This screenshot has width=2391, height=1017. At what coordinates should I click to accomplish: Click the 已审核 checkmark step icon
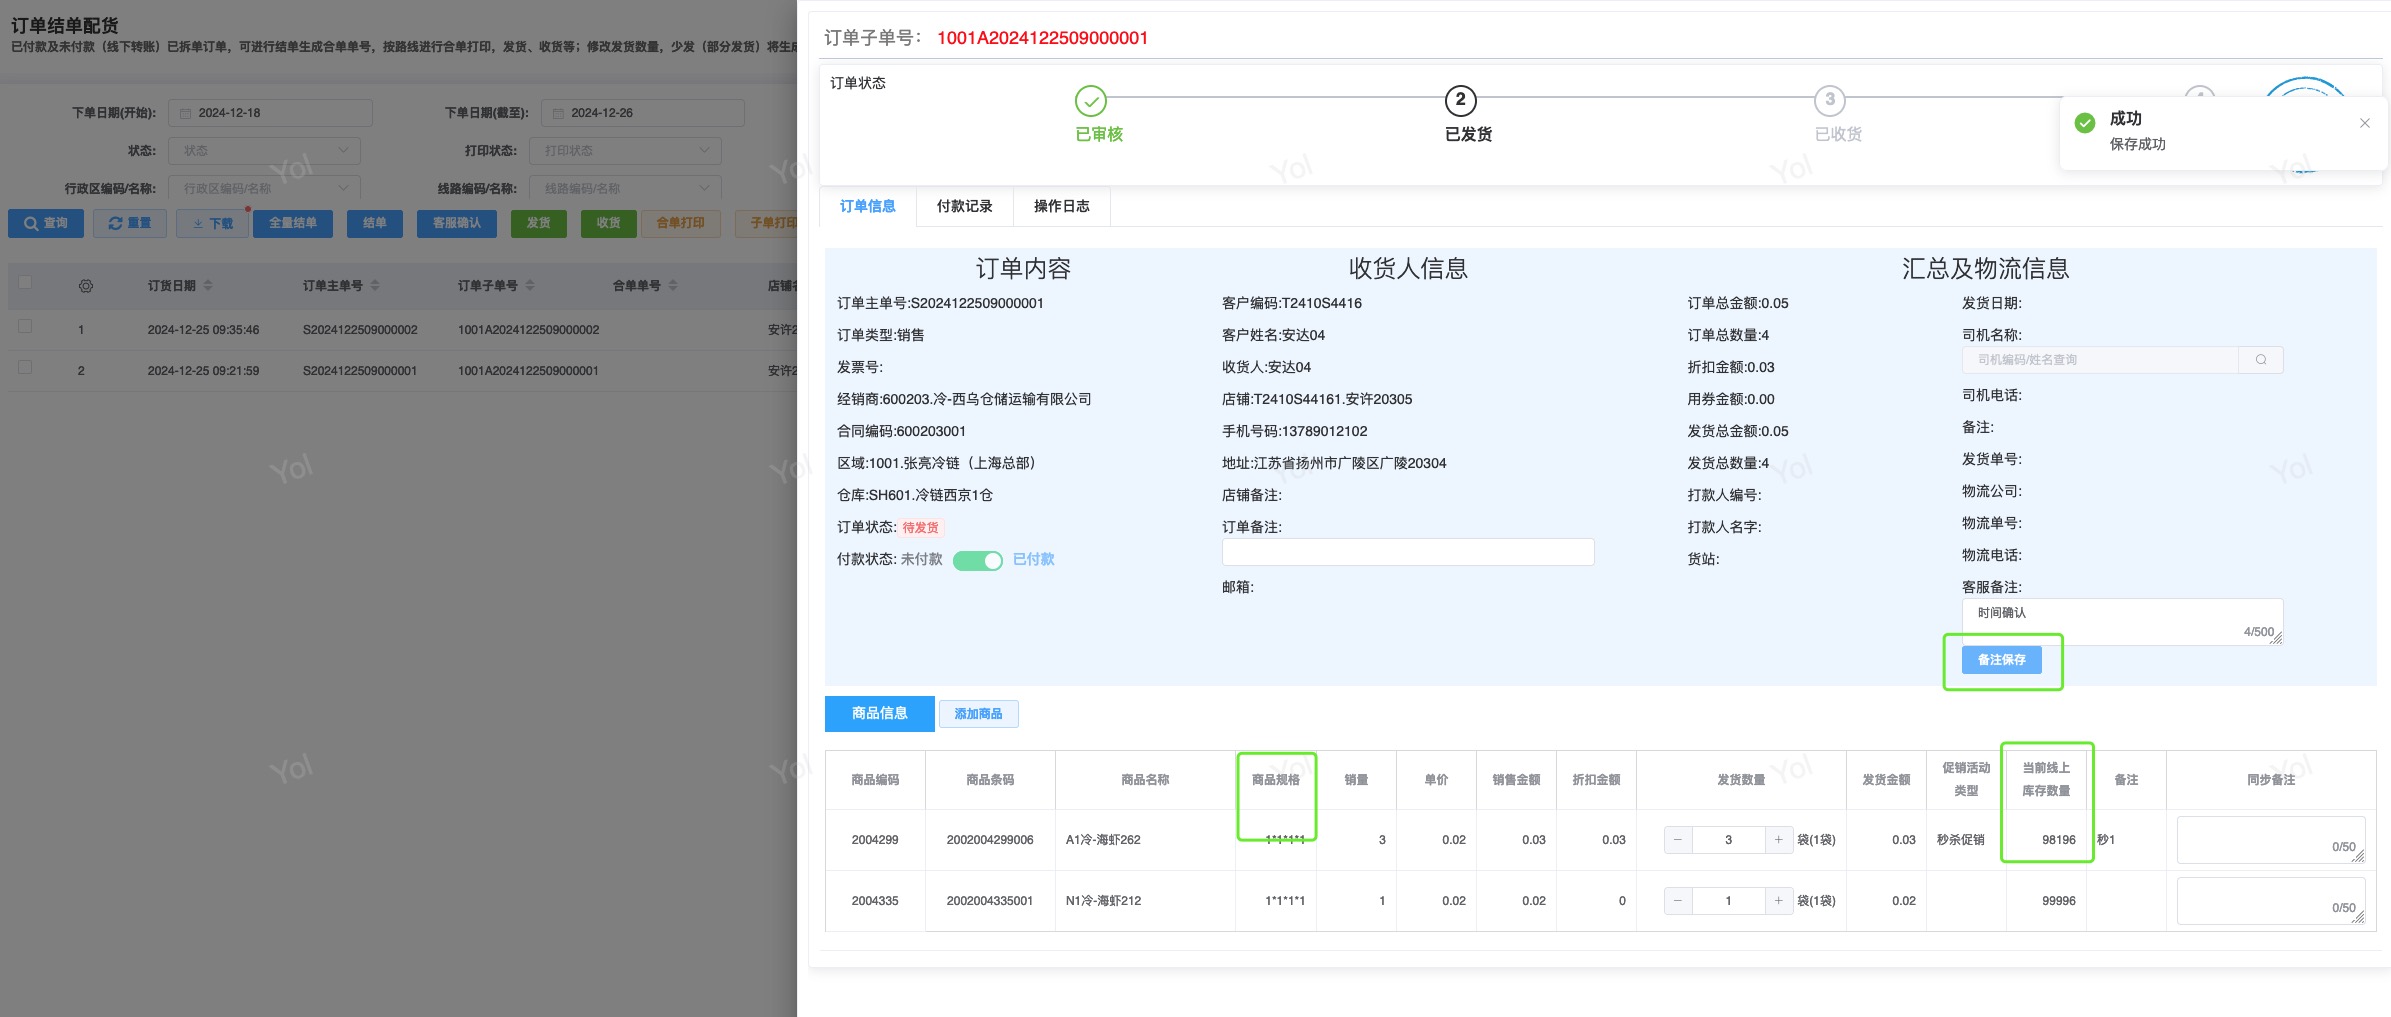click(x=1090, y=101)
